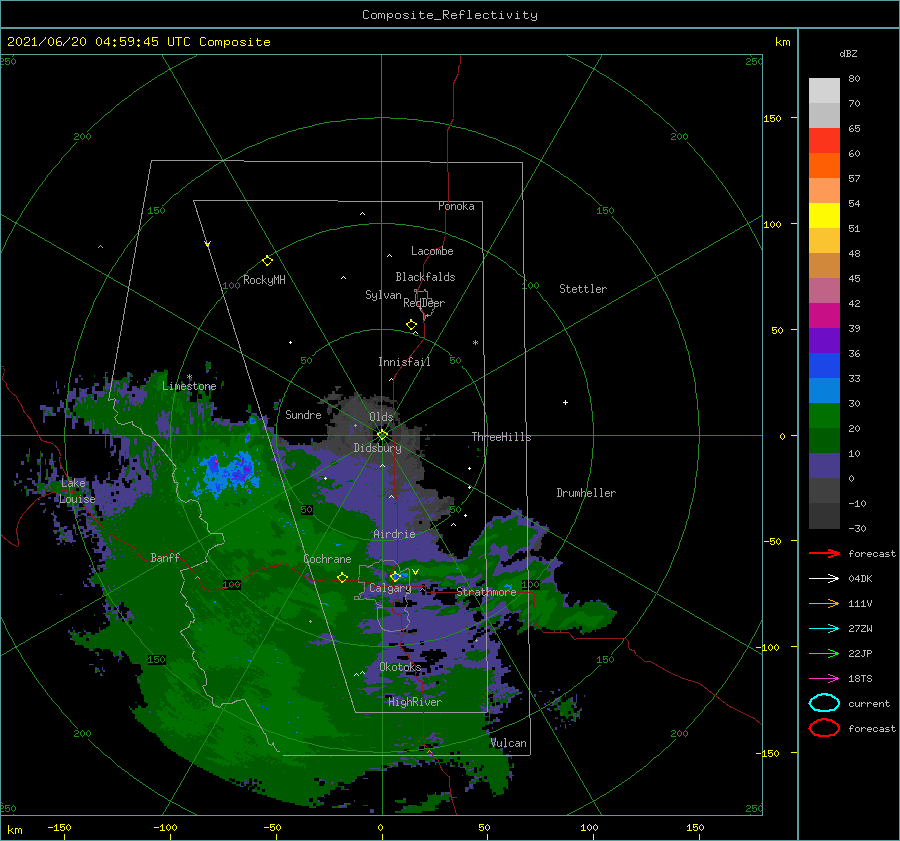The image size is (900, 841).
Task: Click the dBZ legend heading
Action: click(848, 53)
